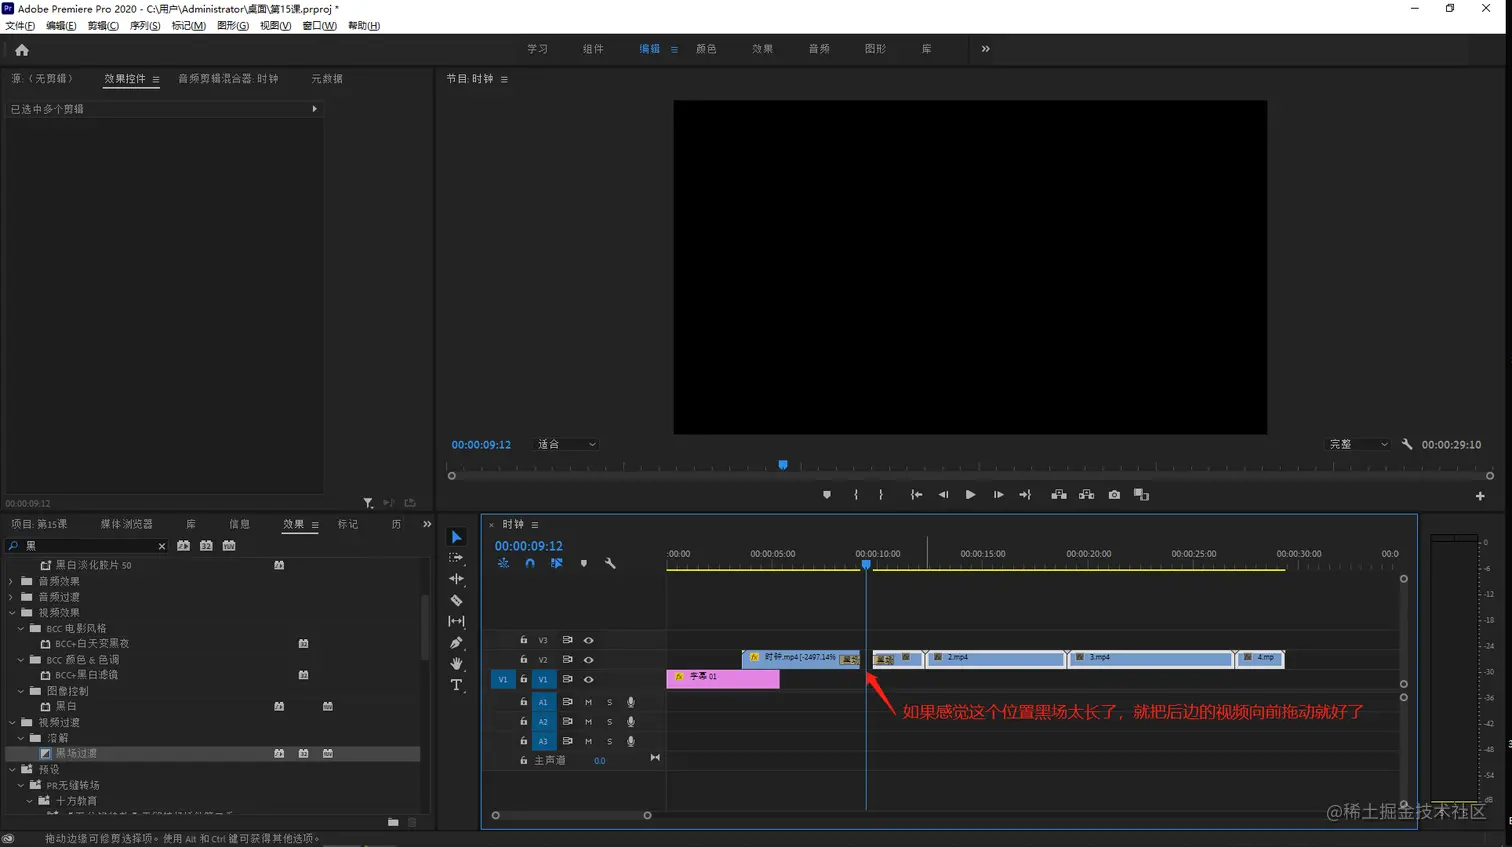Open 窗口(W) menu
Viewport: 1512px width, 847px height.
click(320, 26)
